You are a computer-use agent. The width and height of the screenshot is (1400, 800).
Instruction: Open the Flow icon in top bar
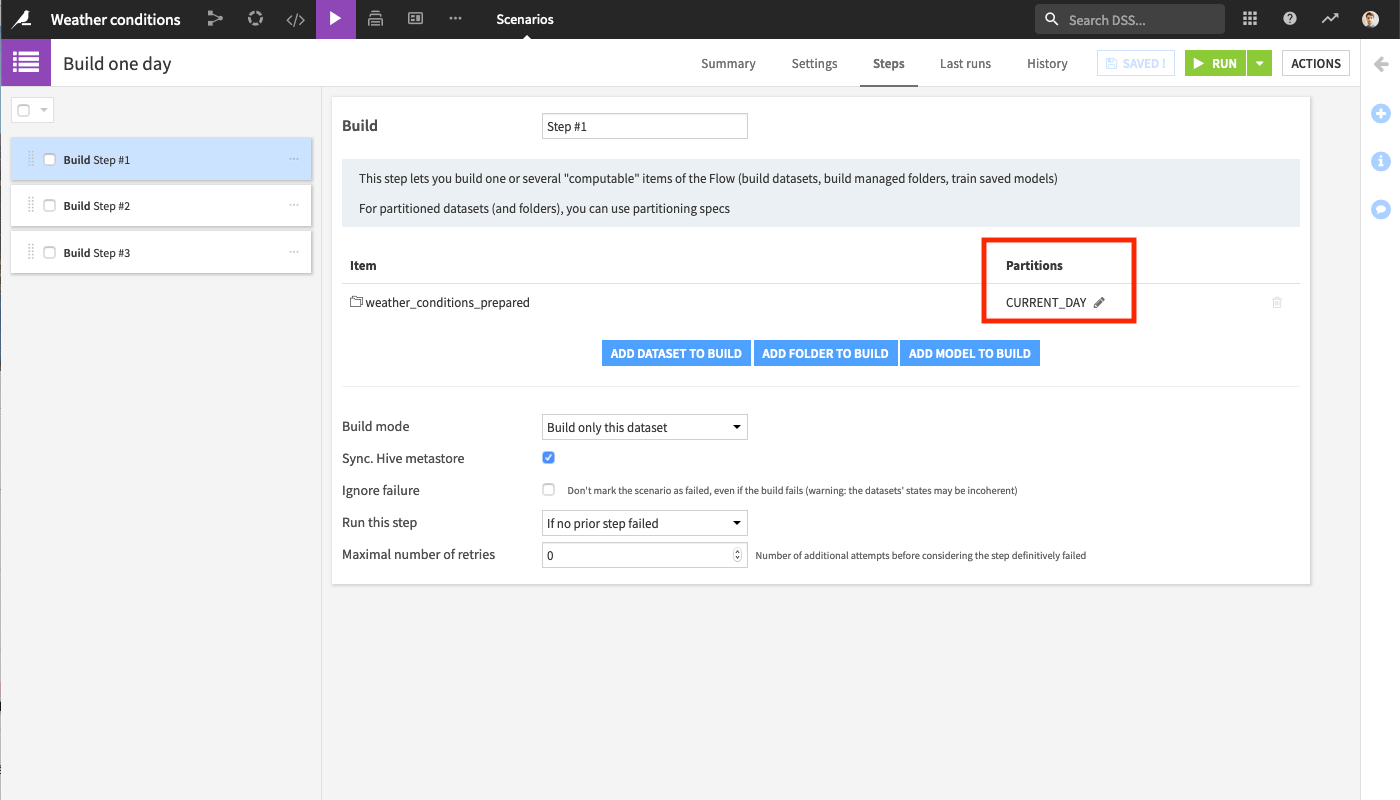click(215, 19)
